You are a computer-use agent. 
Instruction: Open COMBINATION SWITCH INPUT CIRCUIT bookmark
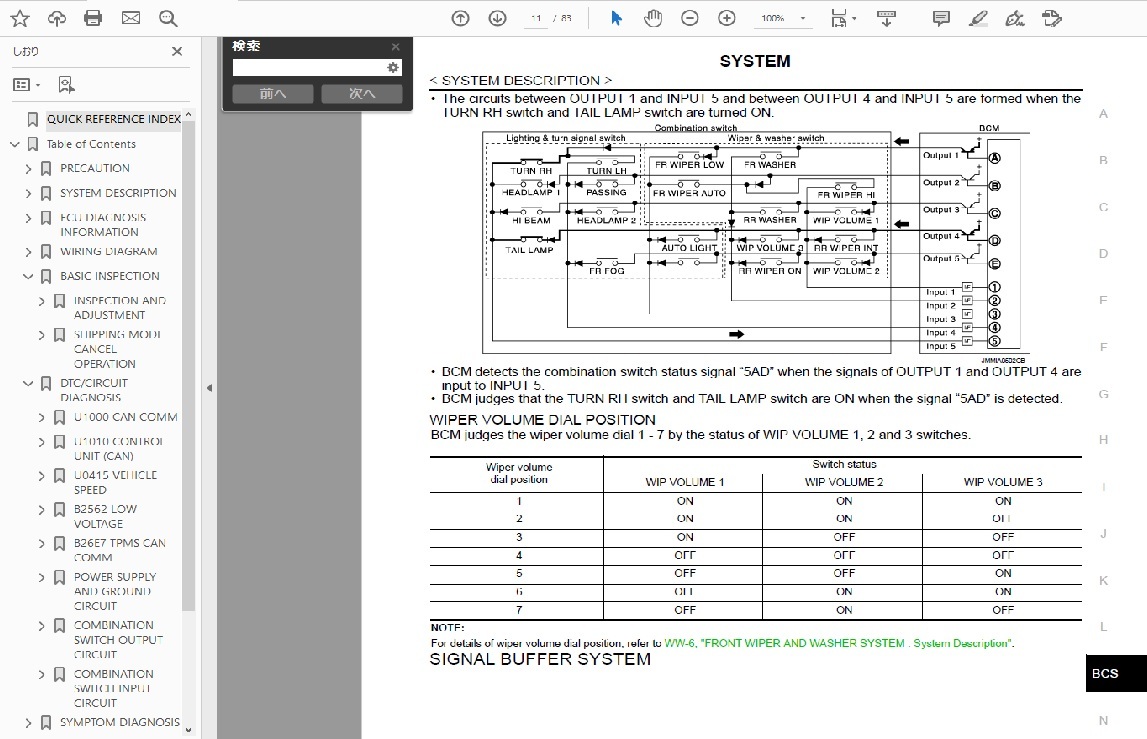(x=113, y=688)
